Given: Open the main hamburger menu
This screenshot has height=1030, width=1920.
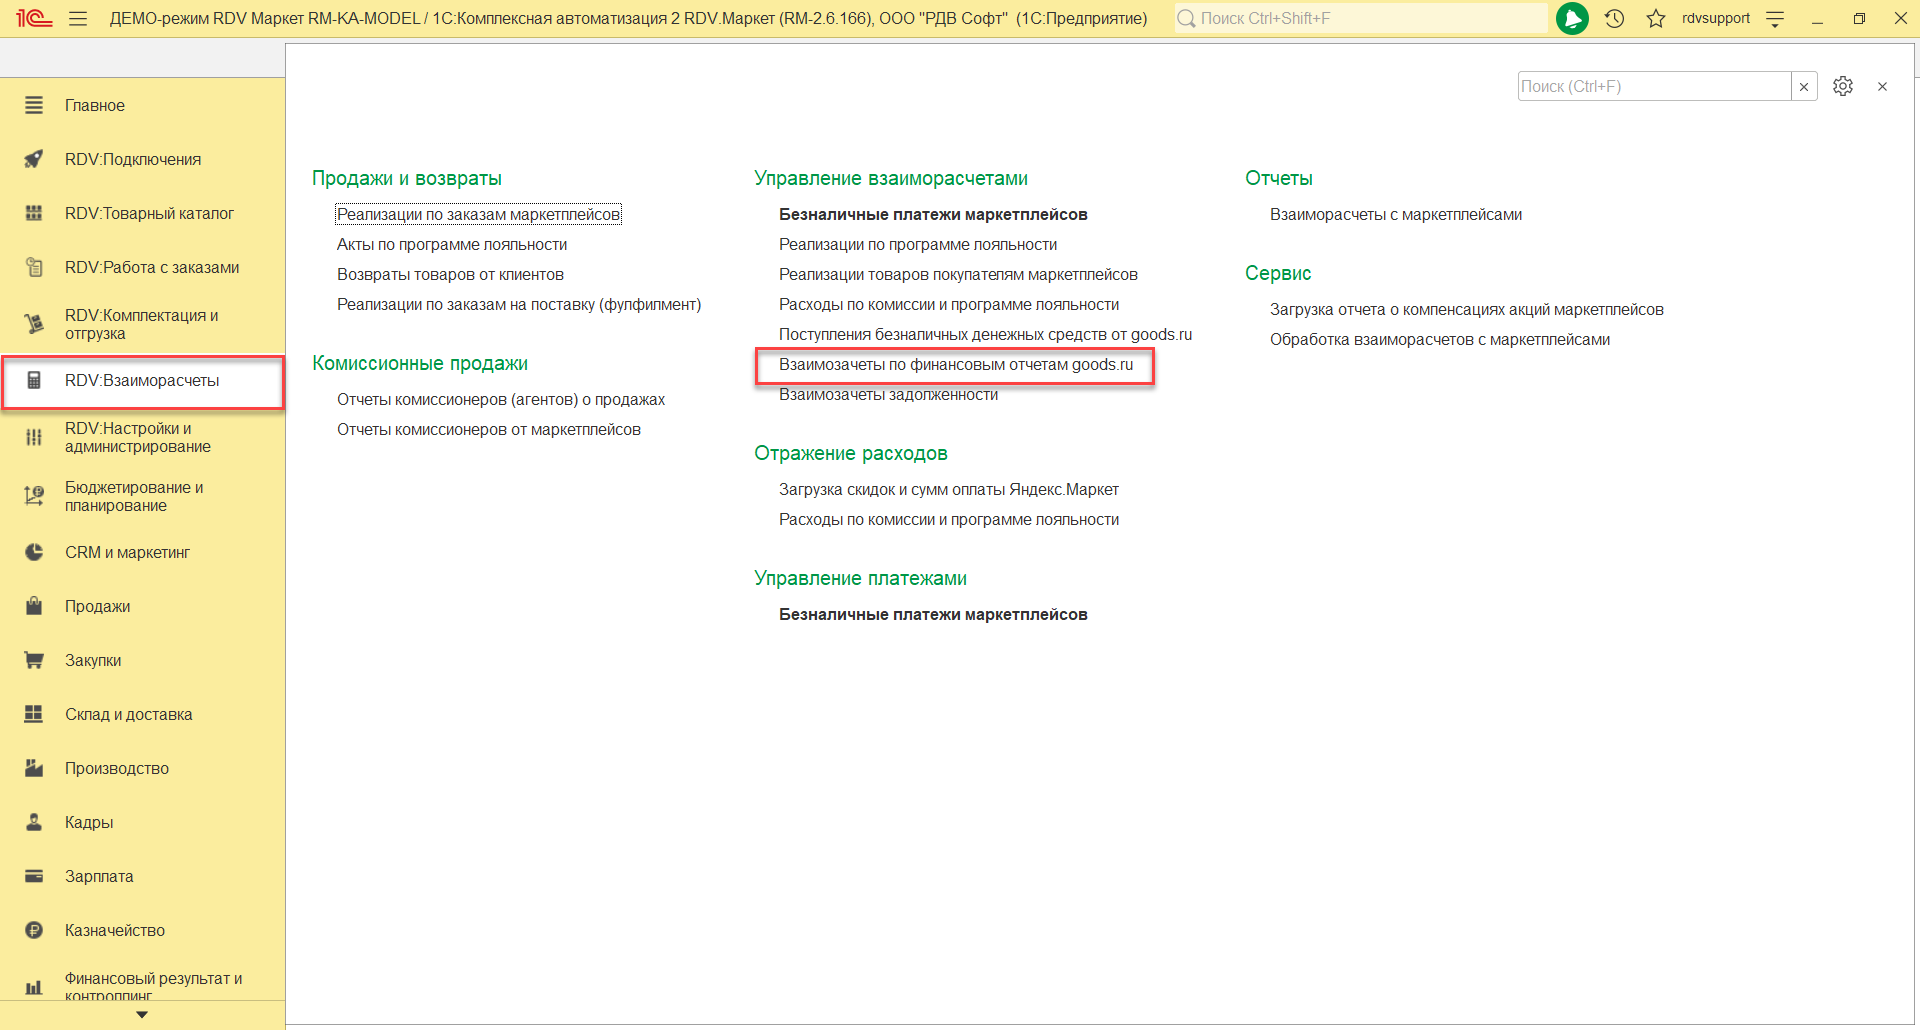Looking at the screenshot, I should click(78, 18).
